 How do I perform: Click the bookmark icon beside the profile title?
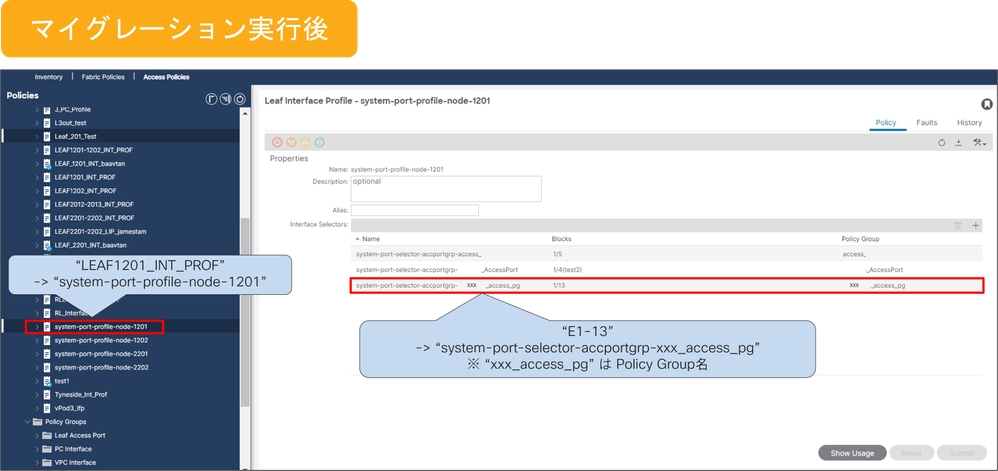click(986, 104)
